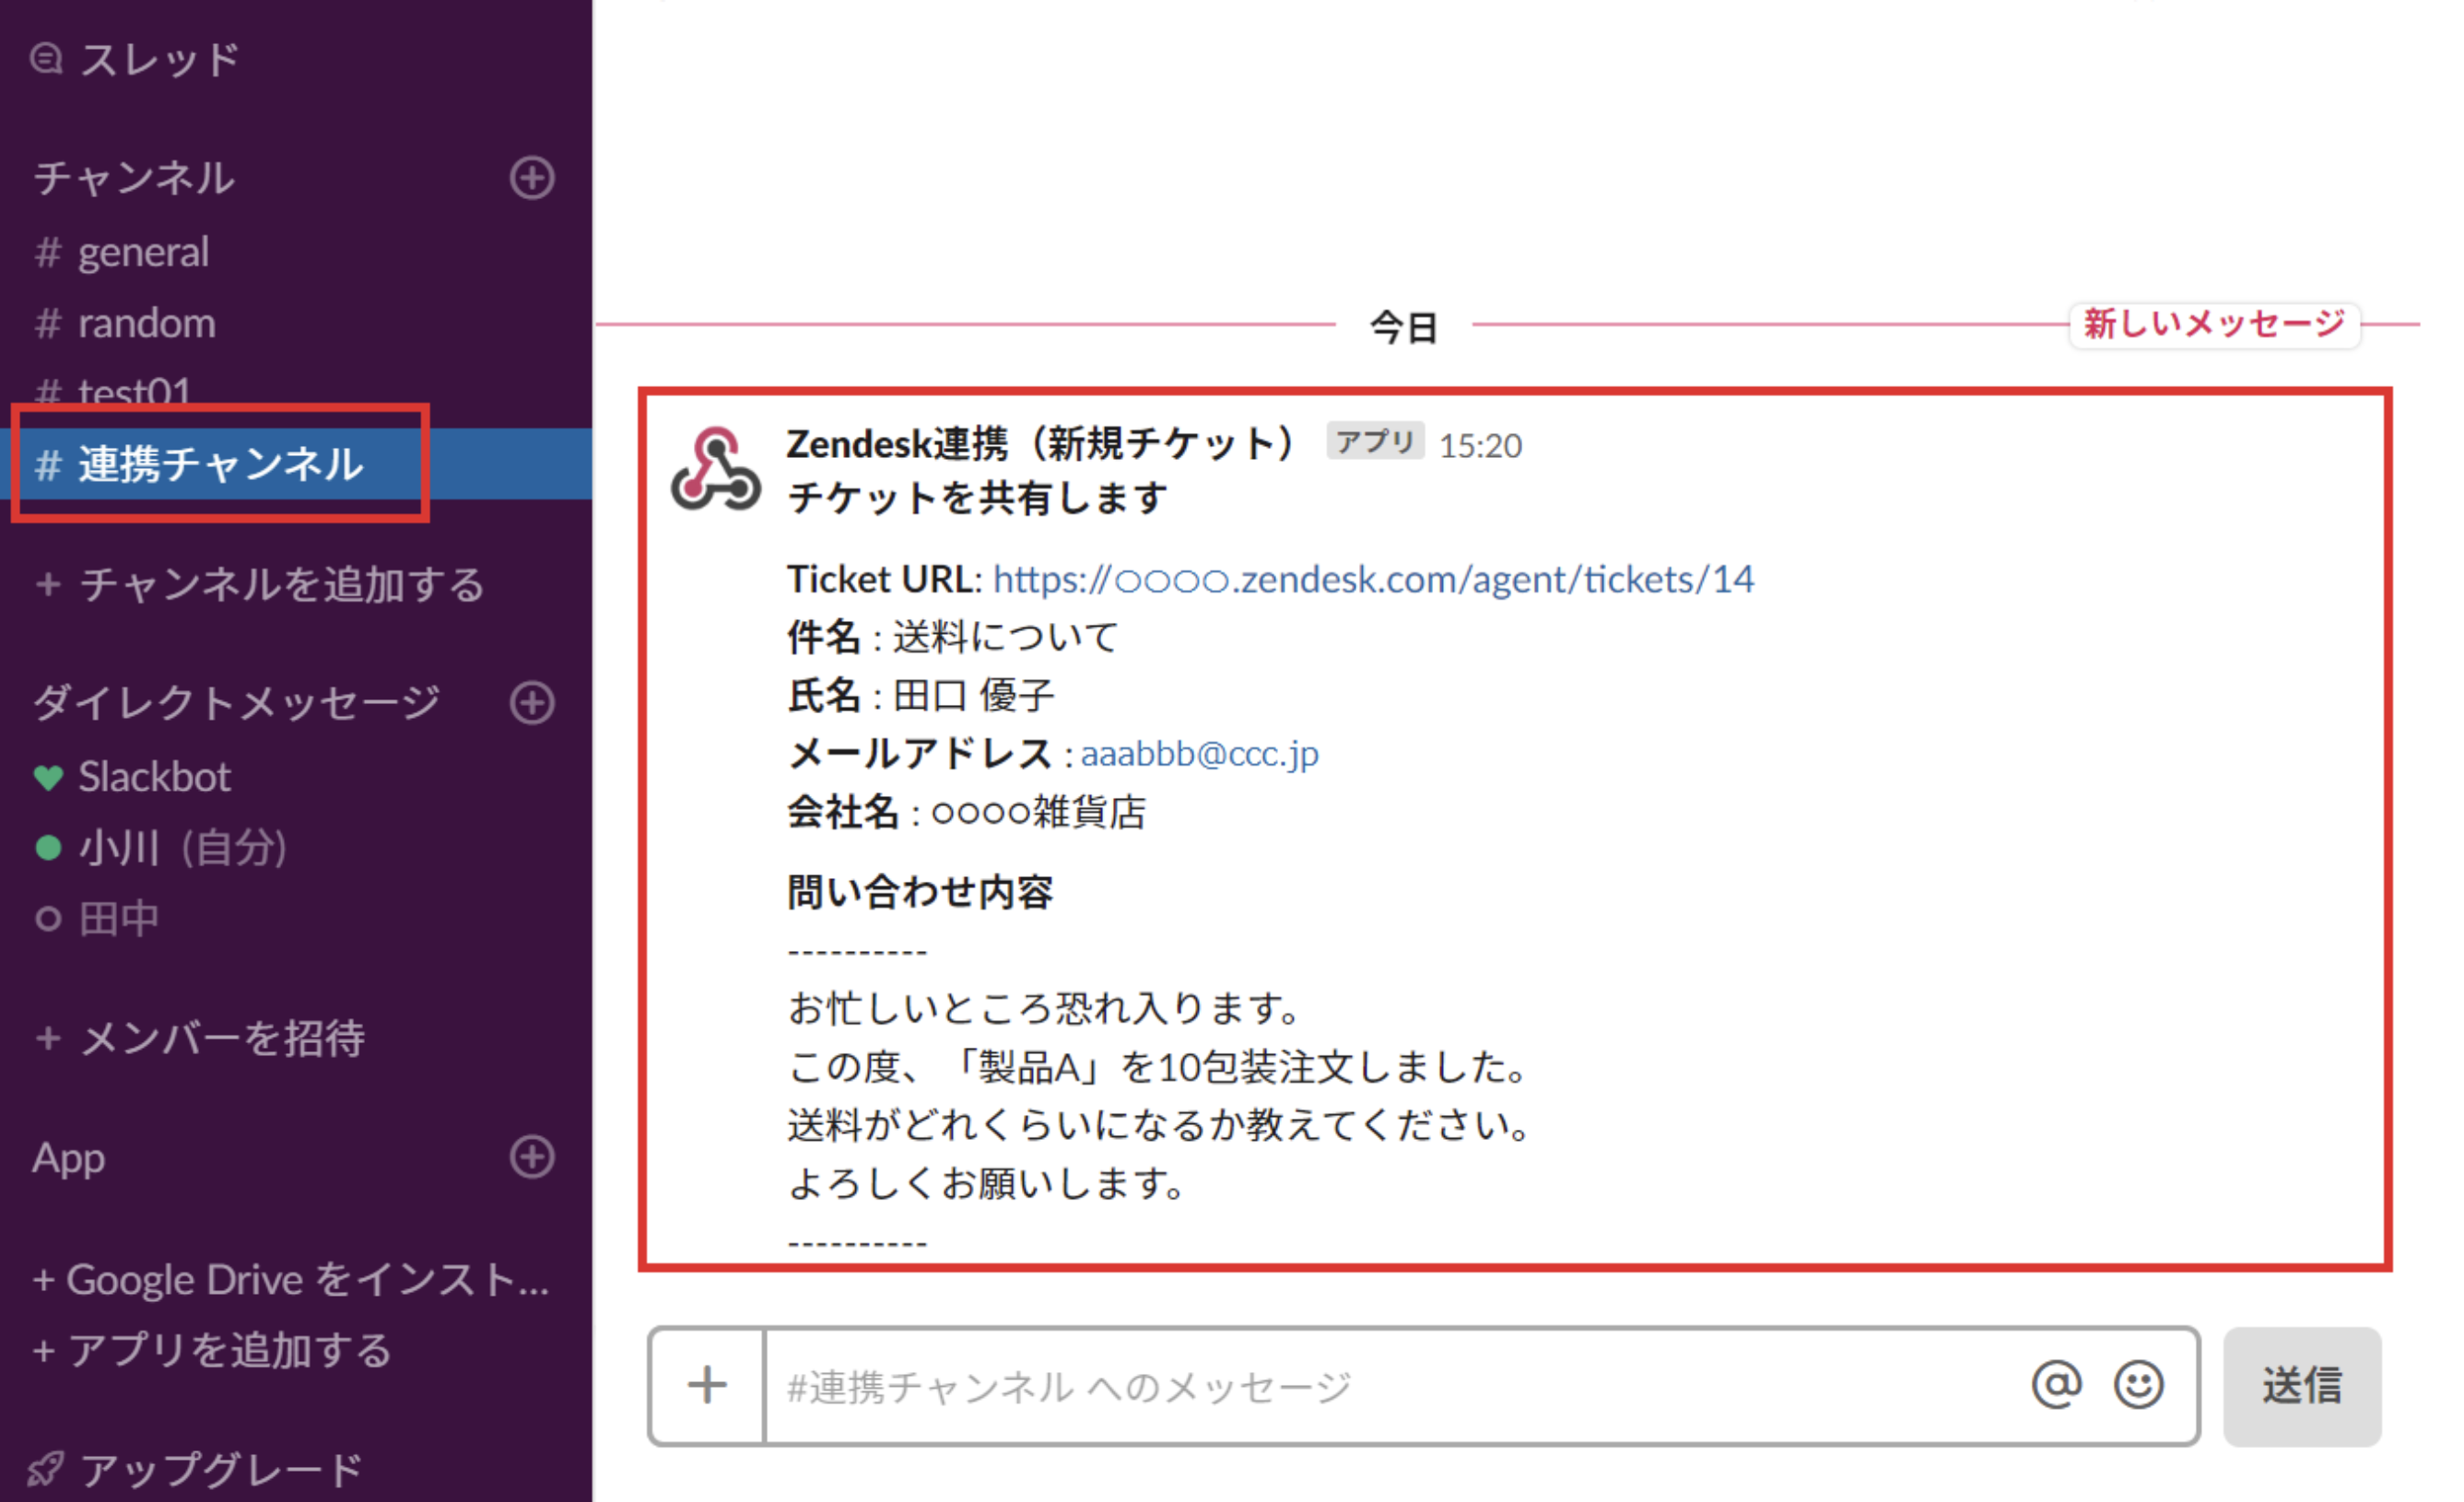
Task: Click the 送信 send button
Action: coord(2302,1386)
